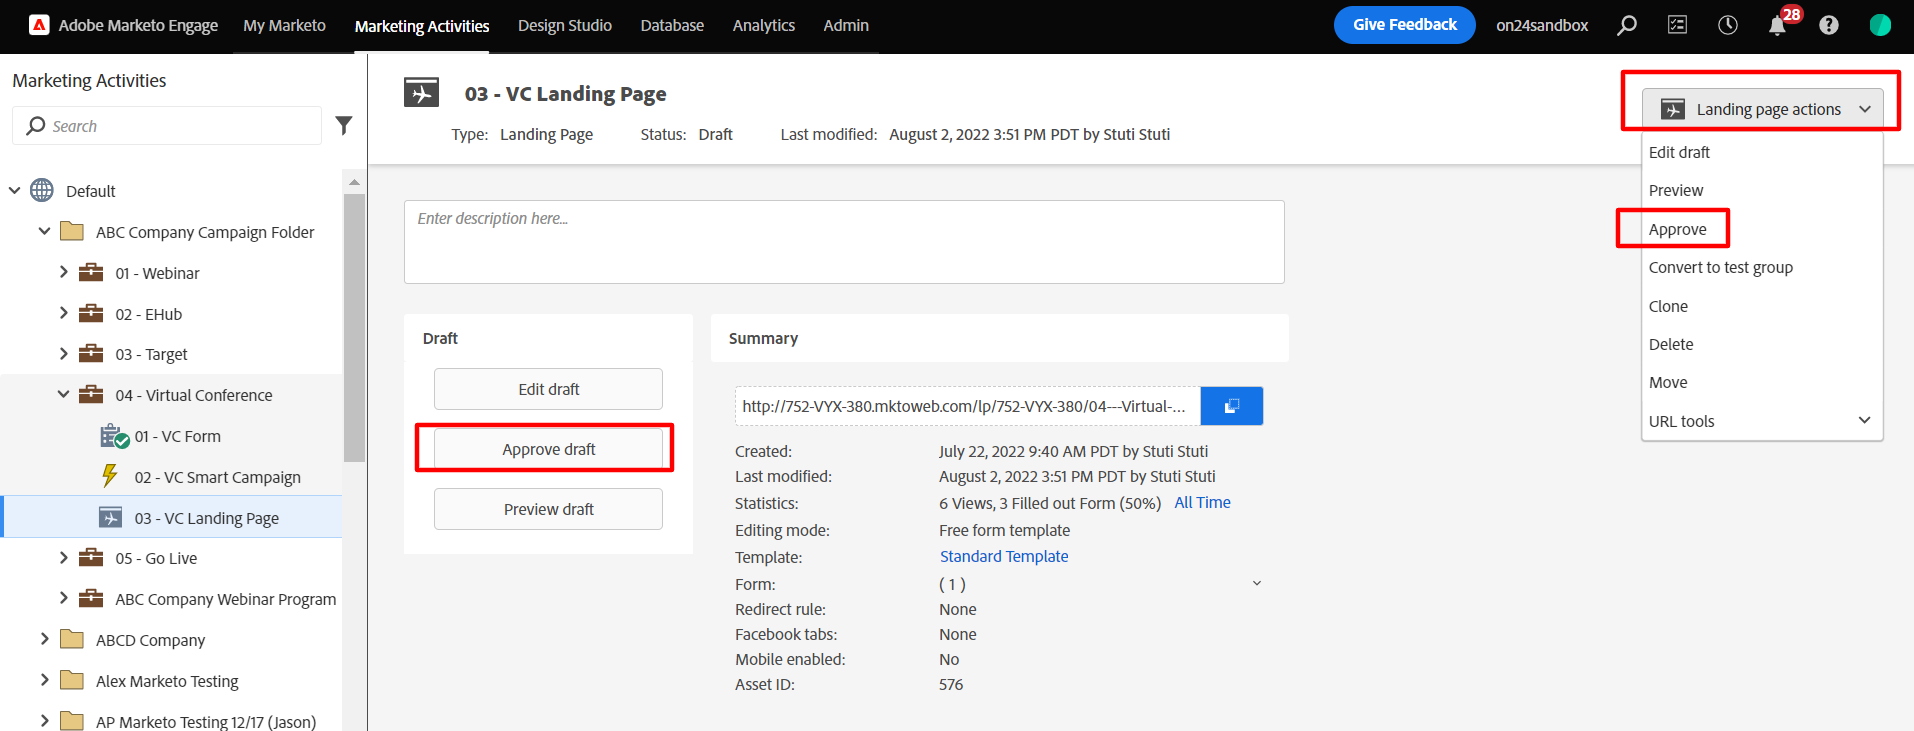Open the Analytics tab
The height and width of the screenshot is (731, 1914).
pos(764,25)
